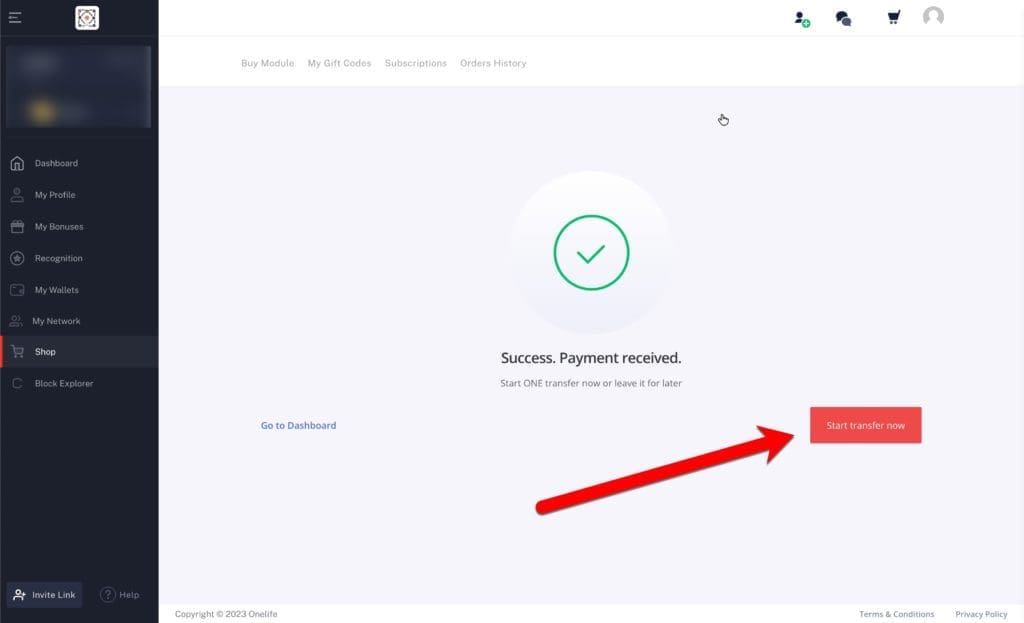Navigate to My Network in sidebar

[56, 321]
